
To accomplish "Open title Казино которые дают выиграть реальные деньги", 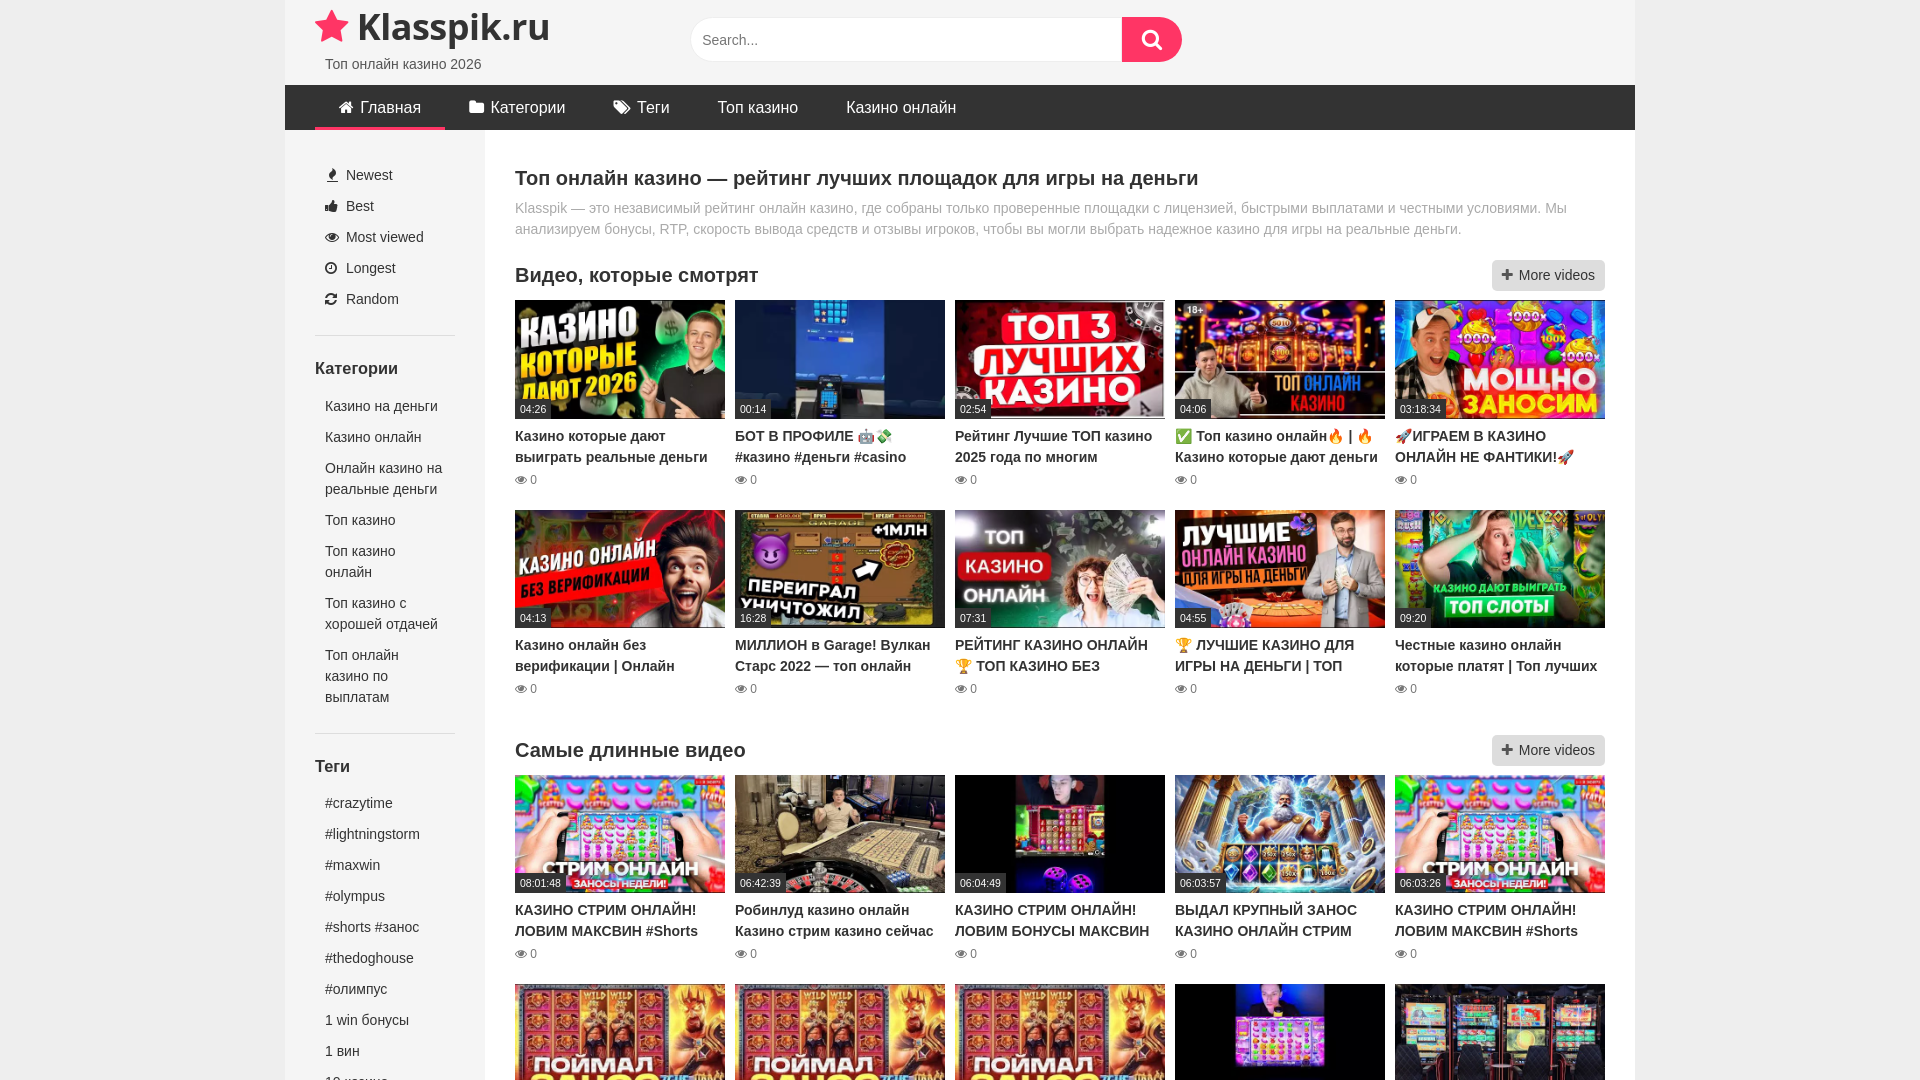I will tap(611, 447).
